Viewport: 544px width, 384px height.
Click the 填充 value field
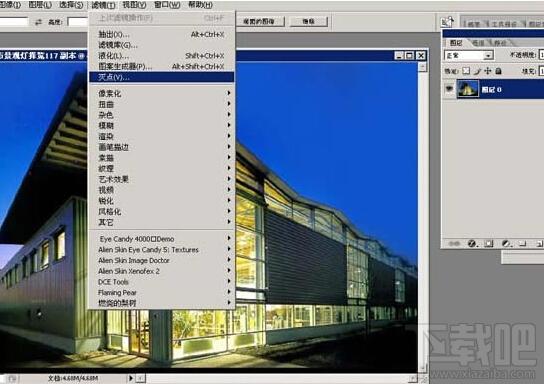pyautogui.click(x=541, y=71)
